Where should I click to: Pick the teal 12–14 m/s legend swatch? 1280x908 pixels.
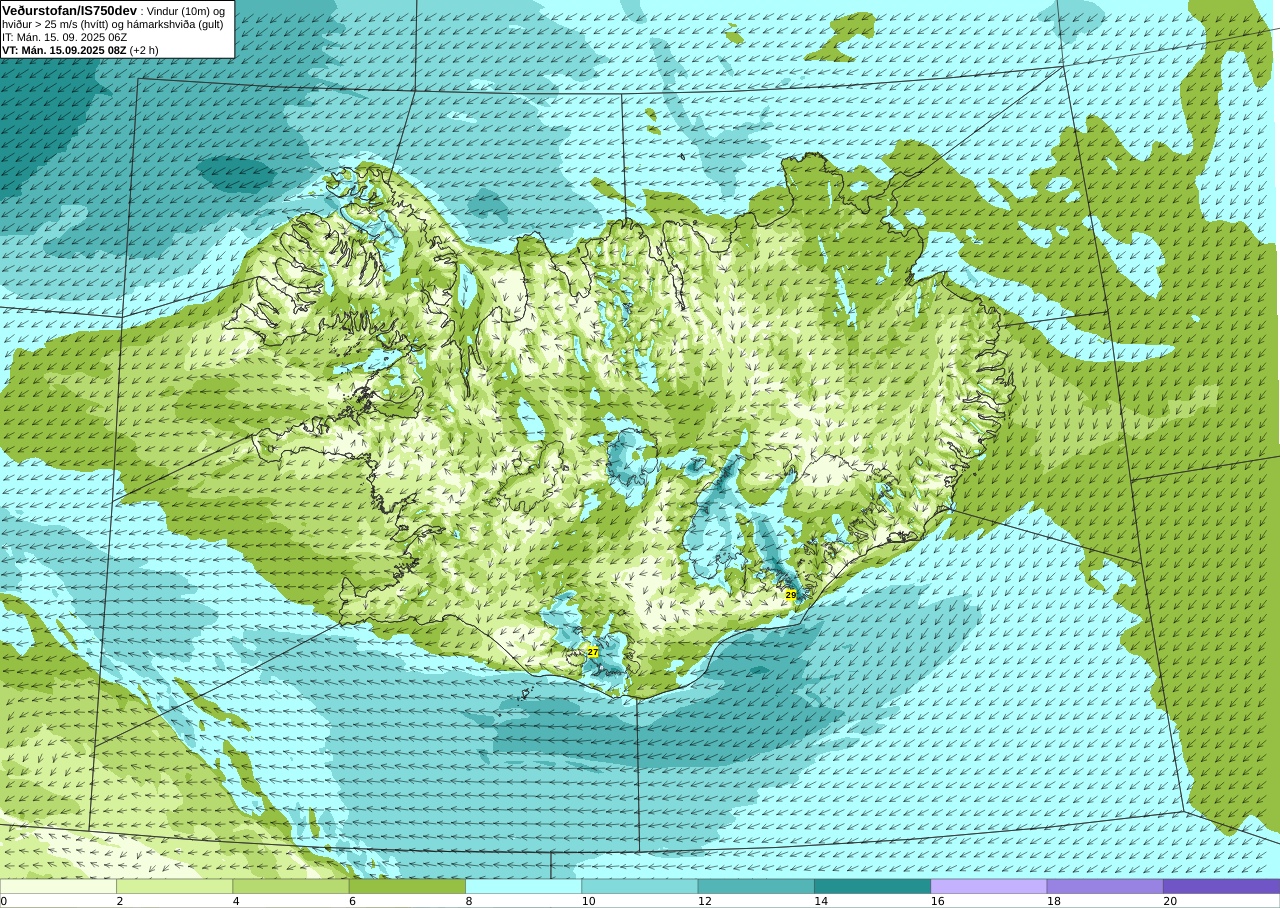click(x=756, y=886)
